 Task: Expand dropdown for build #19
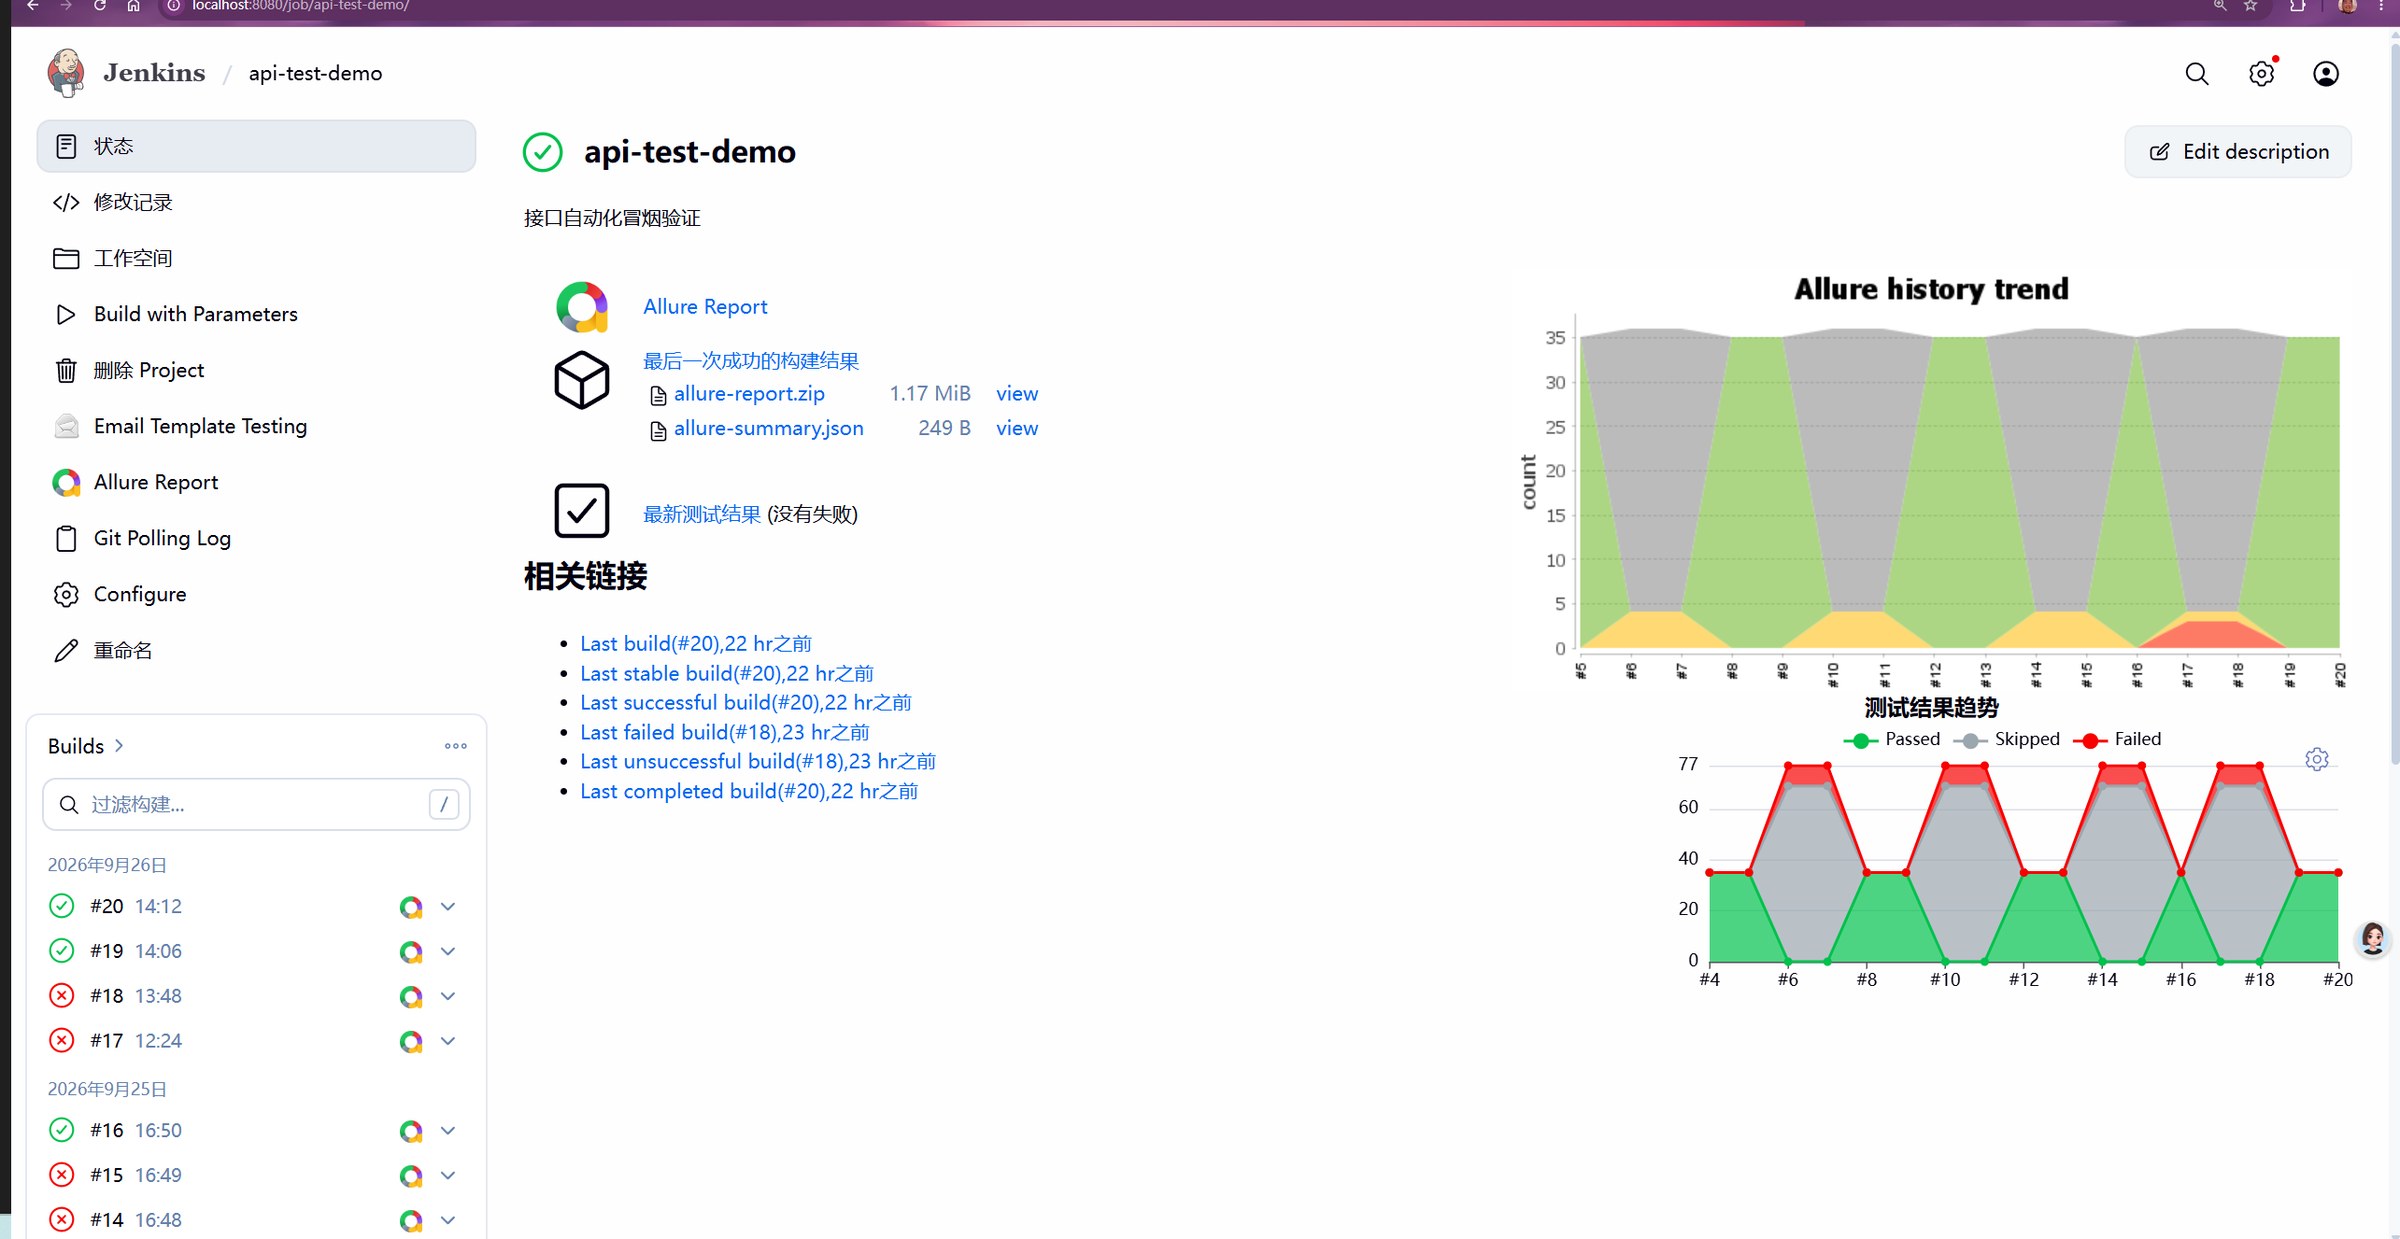(x=448, y=951)
